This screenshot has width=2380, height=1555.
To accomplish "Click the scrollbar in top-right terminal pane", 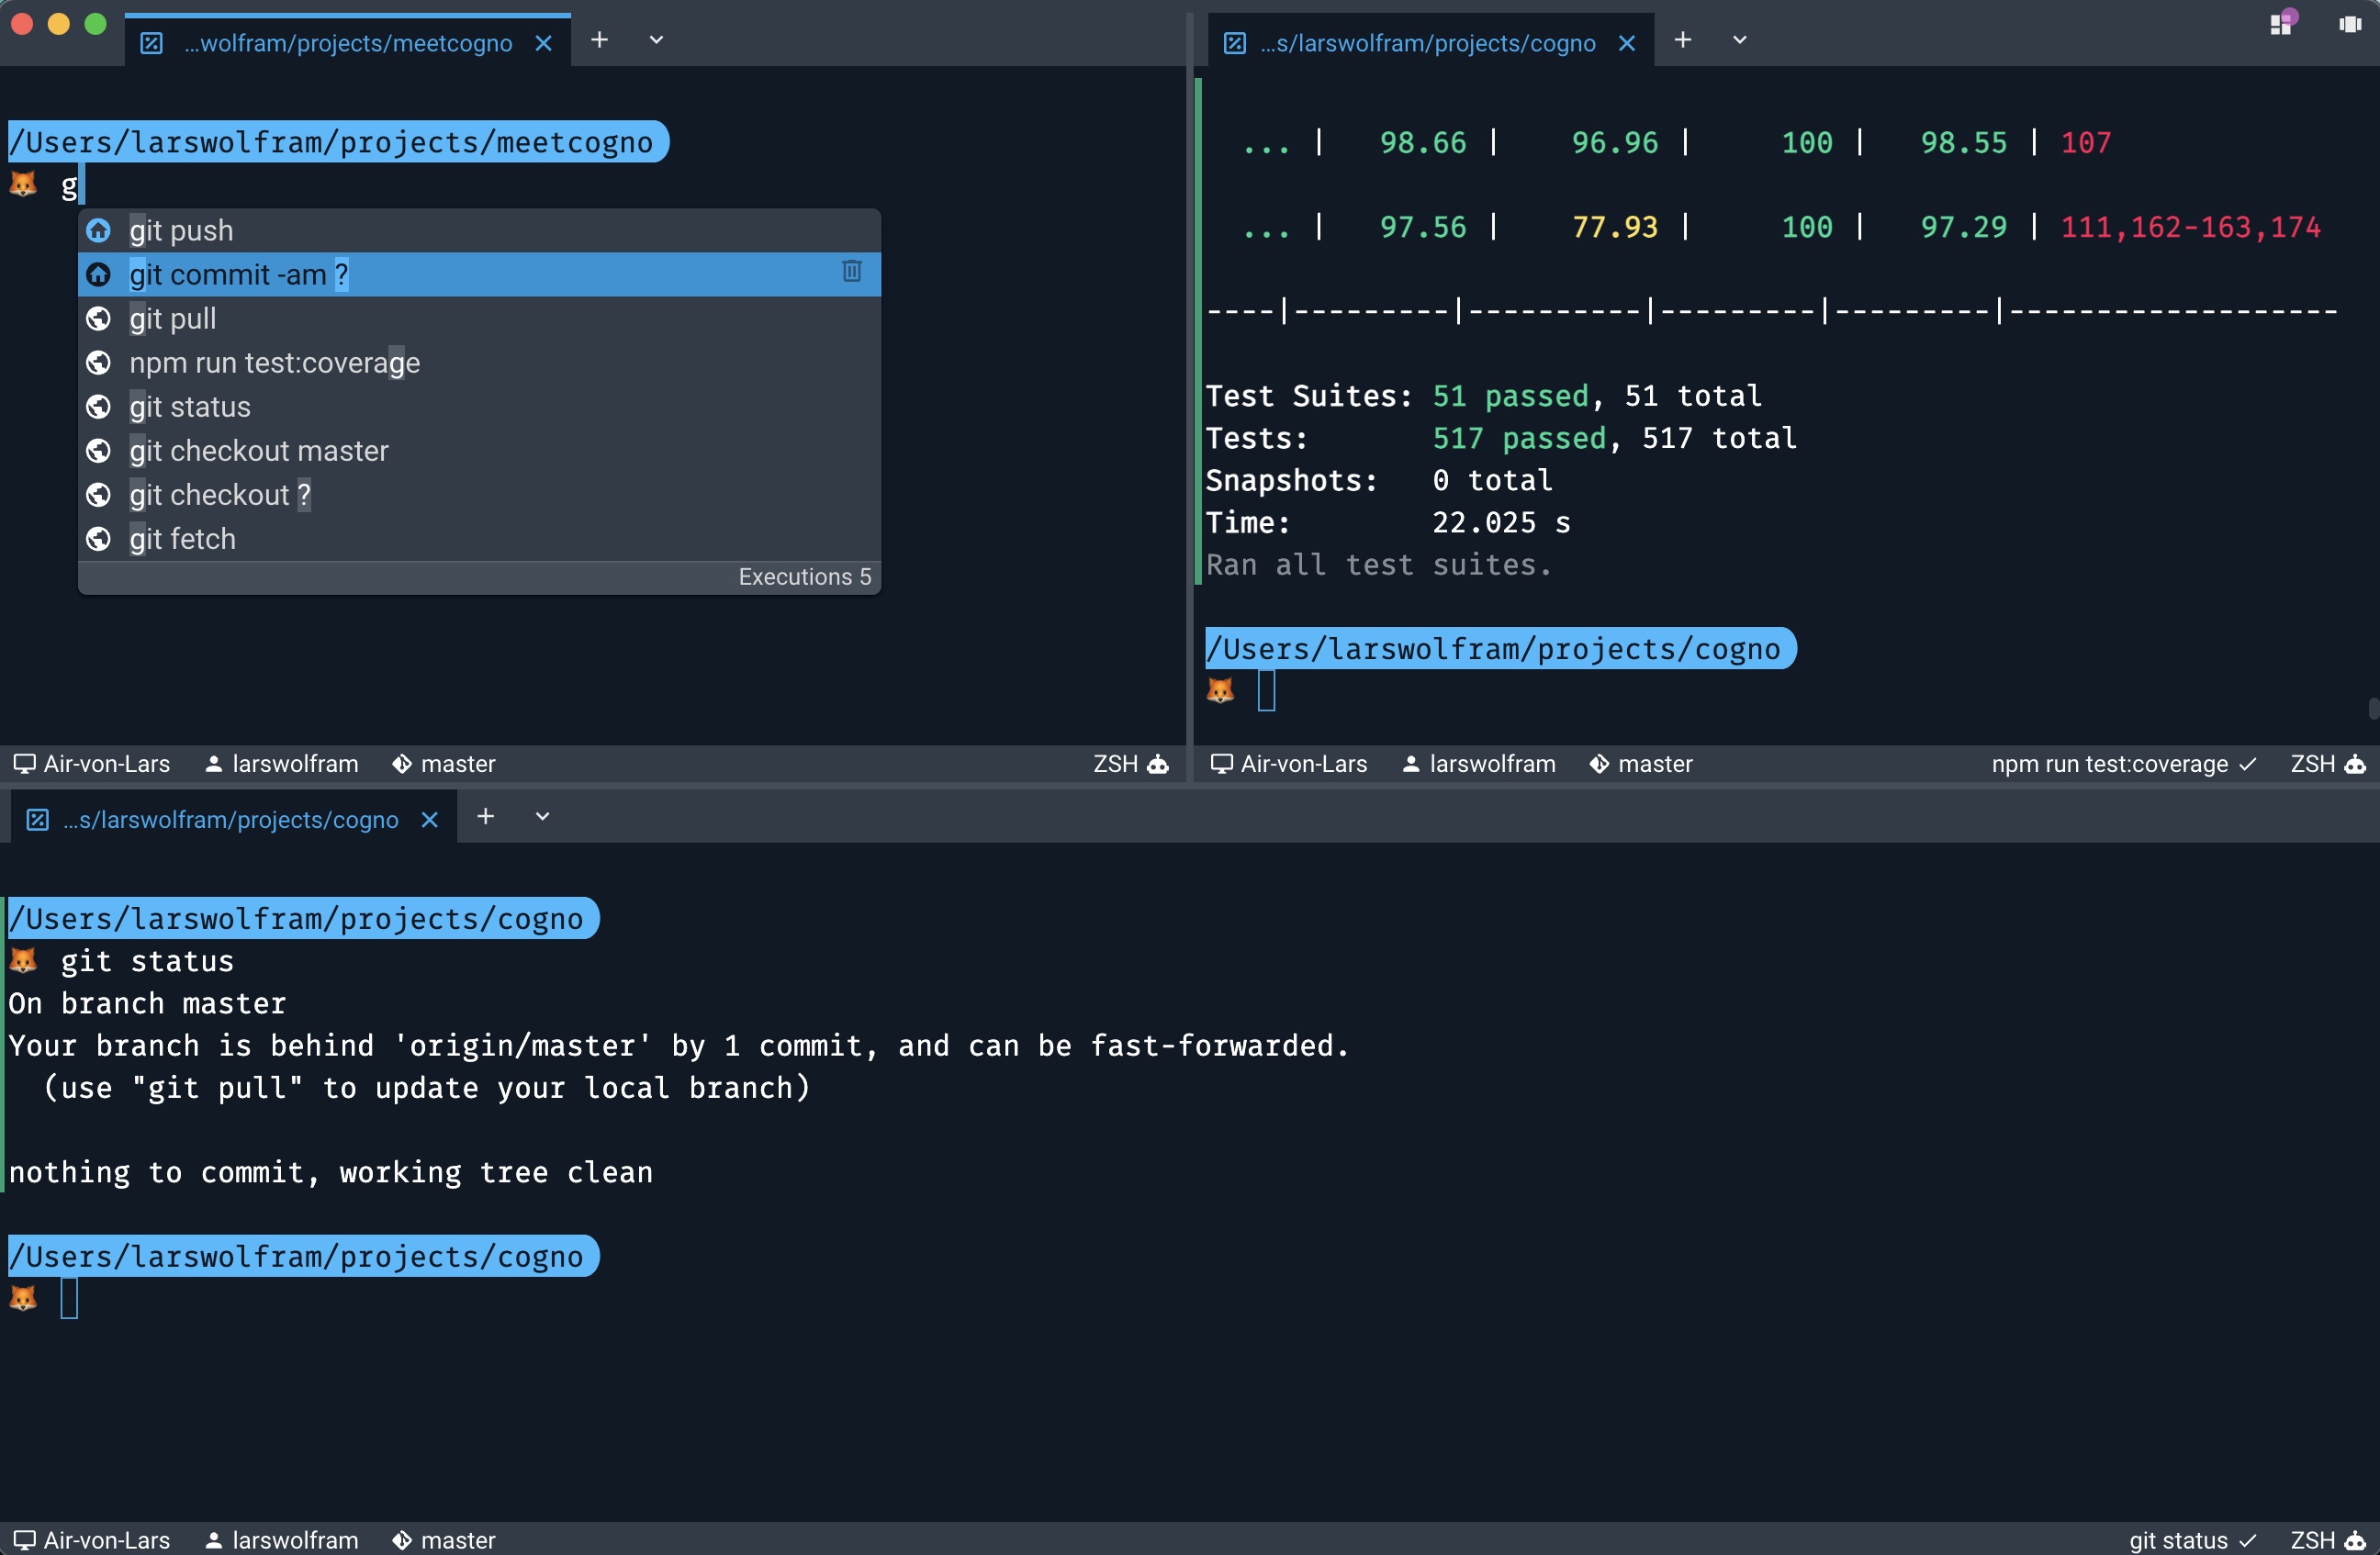I will coord(2372,709).
